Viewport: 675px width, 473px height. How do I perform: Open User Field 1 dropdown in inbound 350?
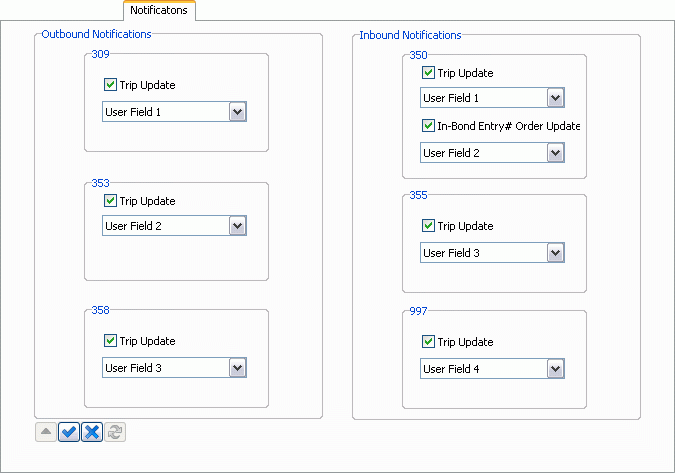tap(556, 98)
